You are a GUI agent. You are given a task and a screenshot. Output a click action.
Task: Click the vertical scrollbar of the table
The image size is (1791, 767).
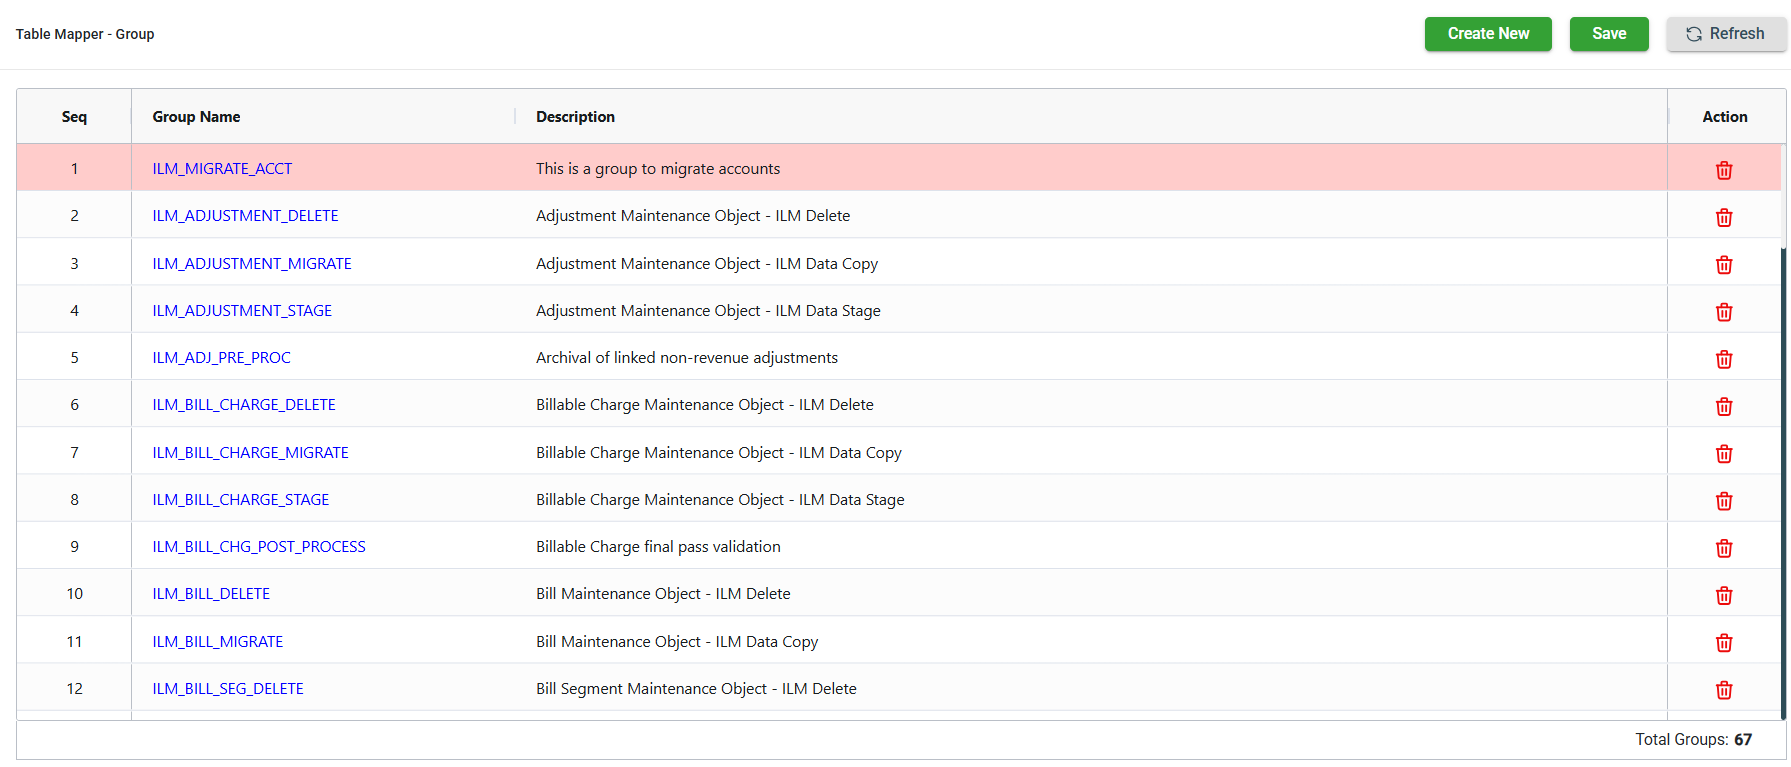(x=1783, y=480)
